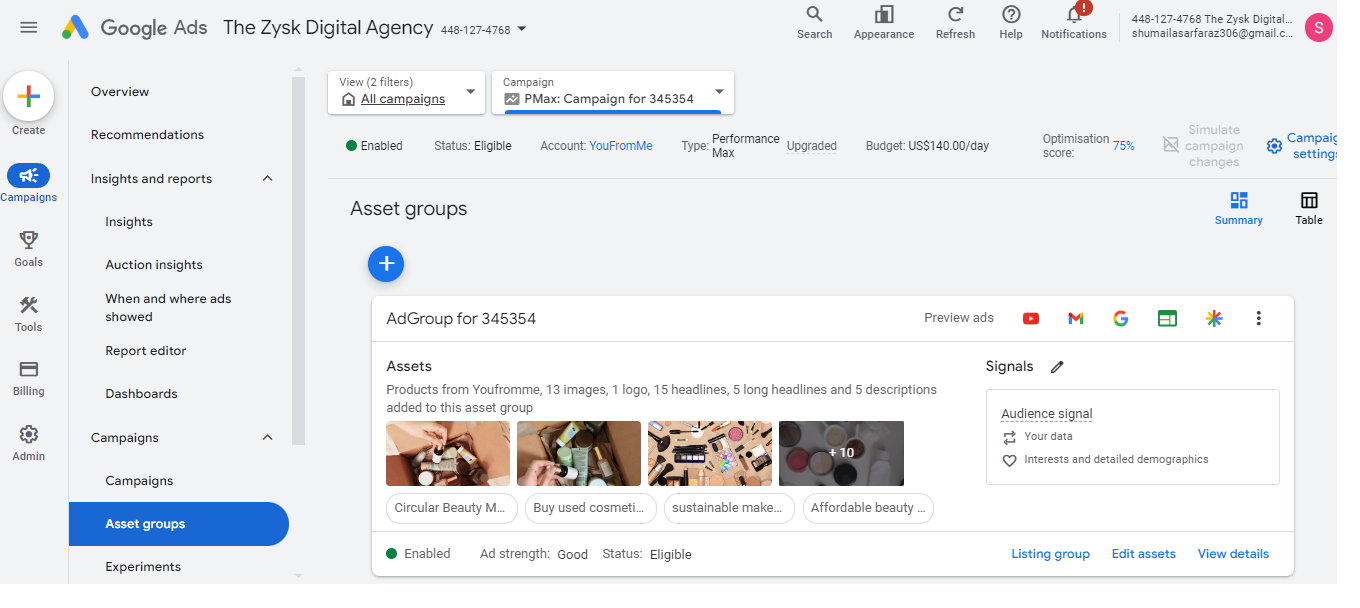Collapse Insights and reports section
Viewport: 1360px width, 608px height.
click(x=267, y=178)
